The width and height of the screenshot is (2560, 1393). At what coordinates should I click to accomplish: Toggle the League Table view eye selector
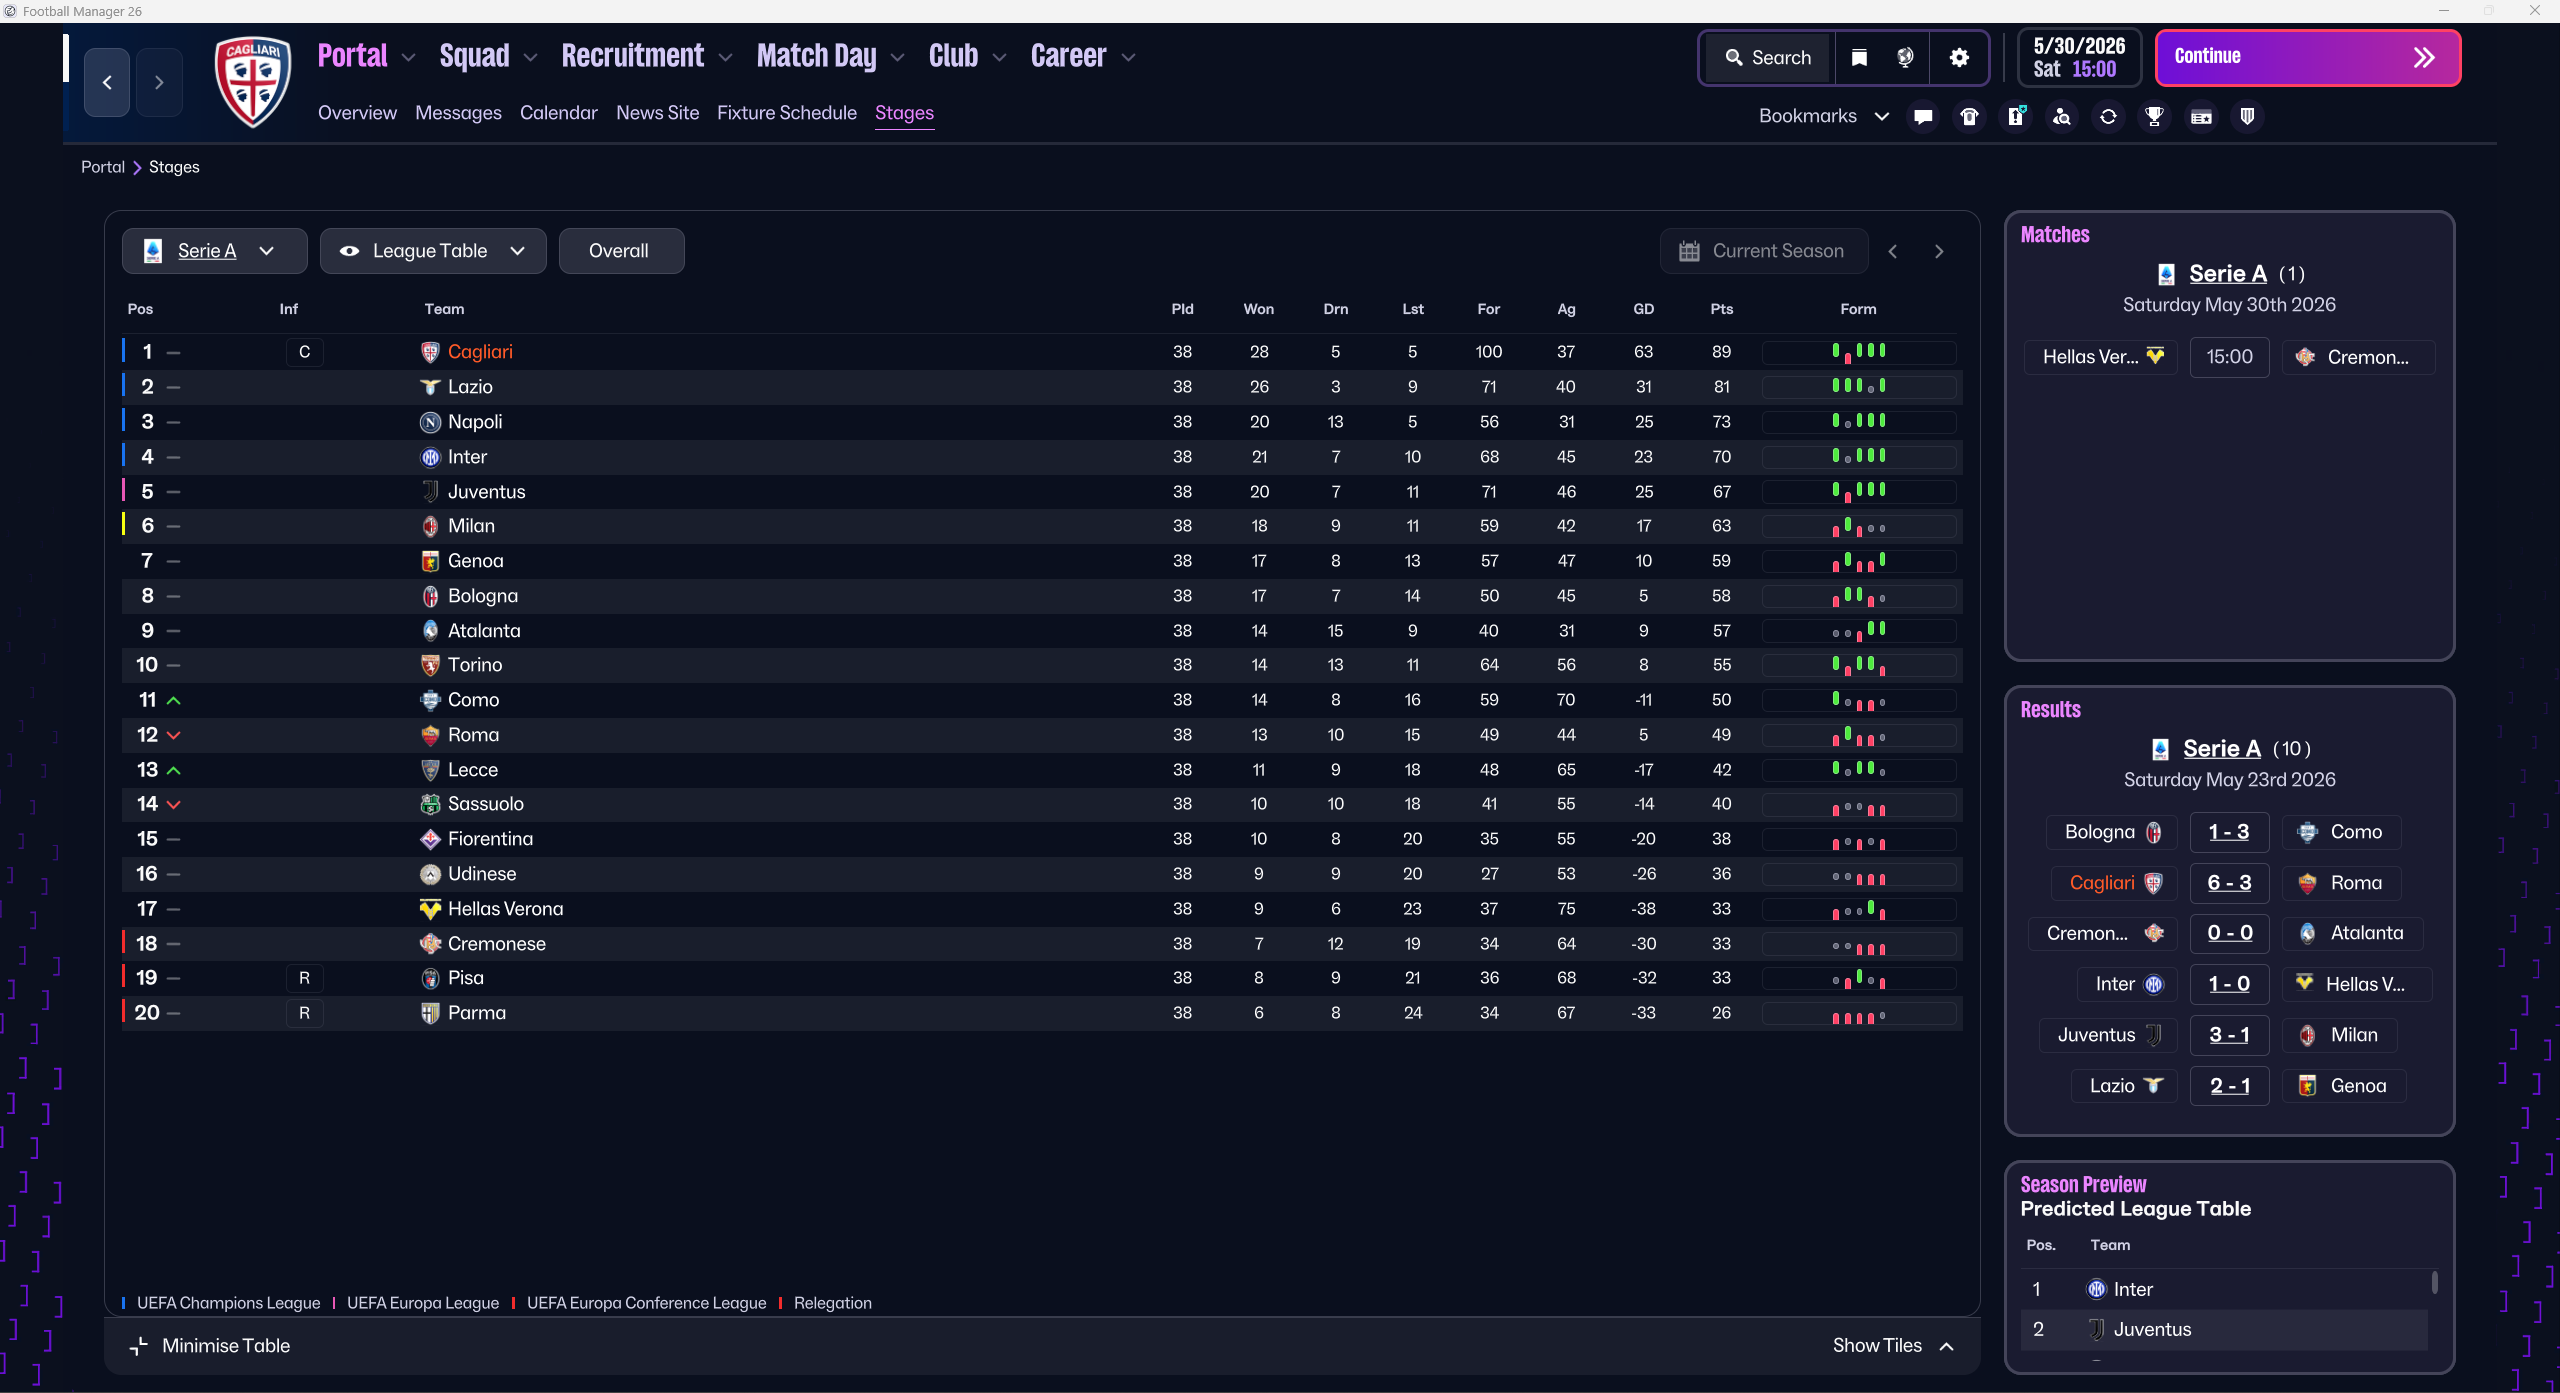432,251
